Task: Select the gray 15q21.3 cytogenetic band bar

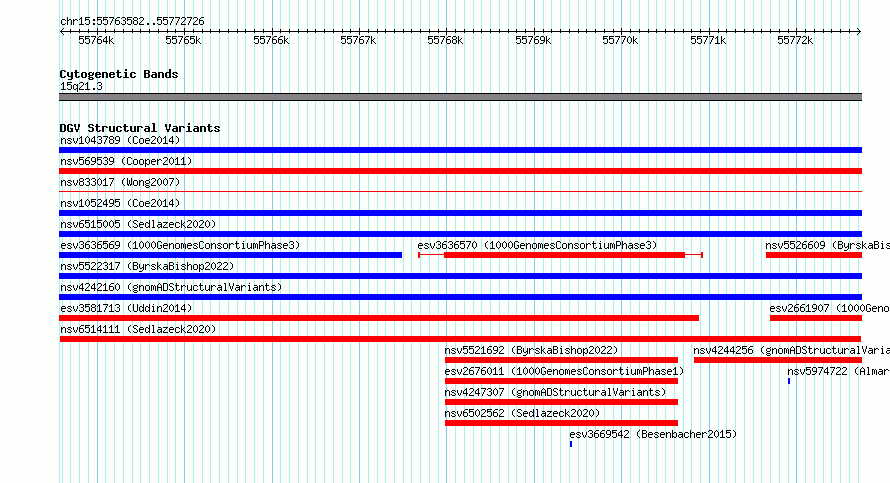Action: 460,97
